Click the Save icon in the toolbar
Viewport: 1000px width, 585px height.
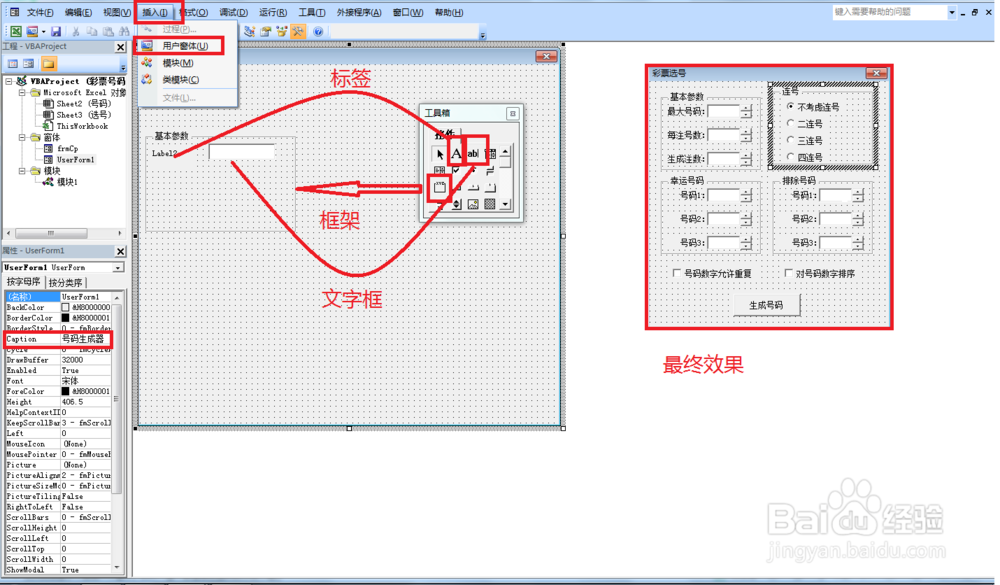56,31
